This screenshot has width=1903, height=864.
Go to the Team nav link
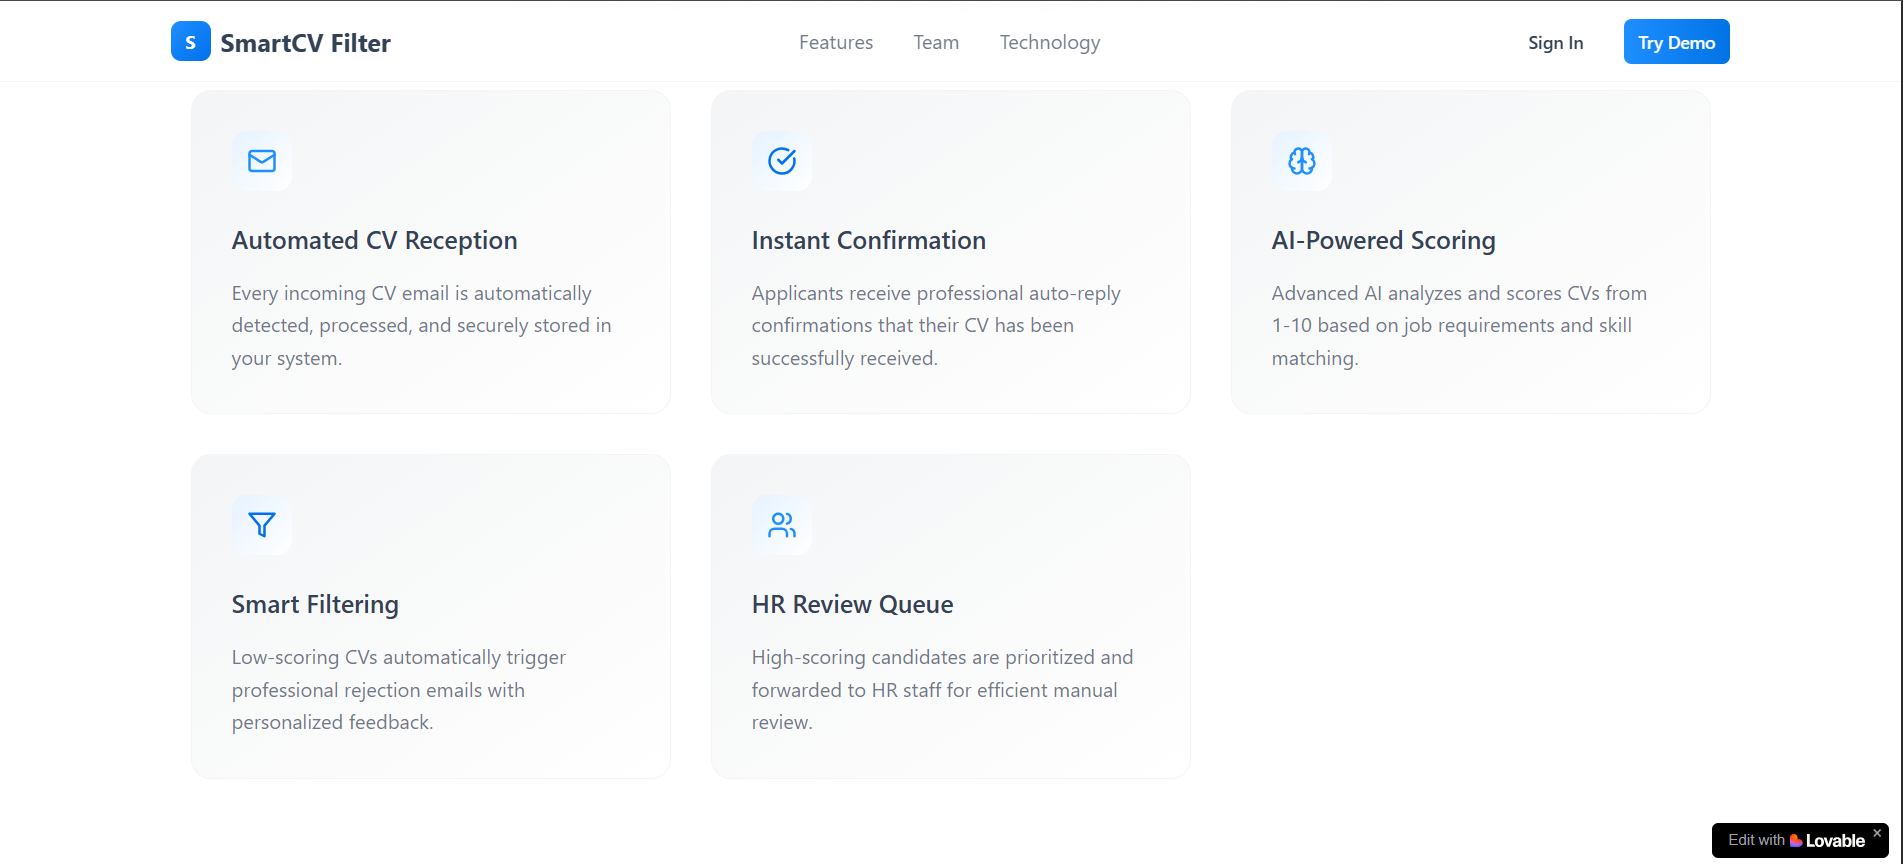click(x=936, y=42)
